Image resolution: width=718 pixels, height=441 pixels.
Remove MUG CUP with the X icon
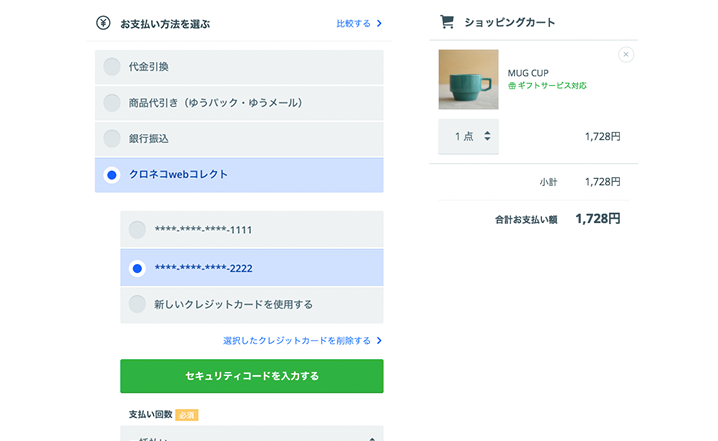pos(626,54)
